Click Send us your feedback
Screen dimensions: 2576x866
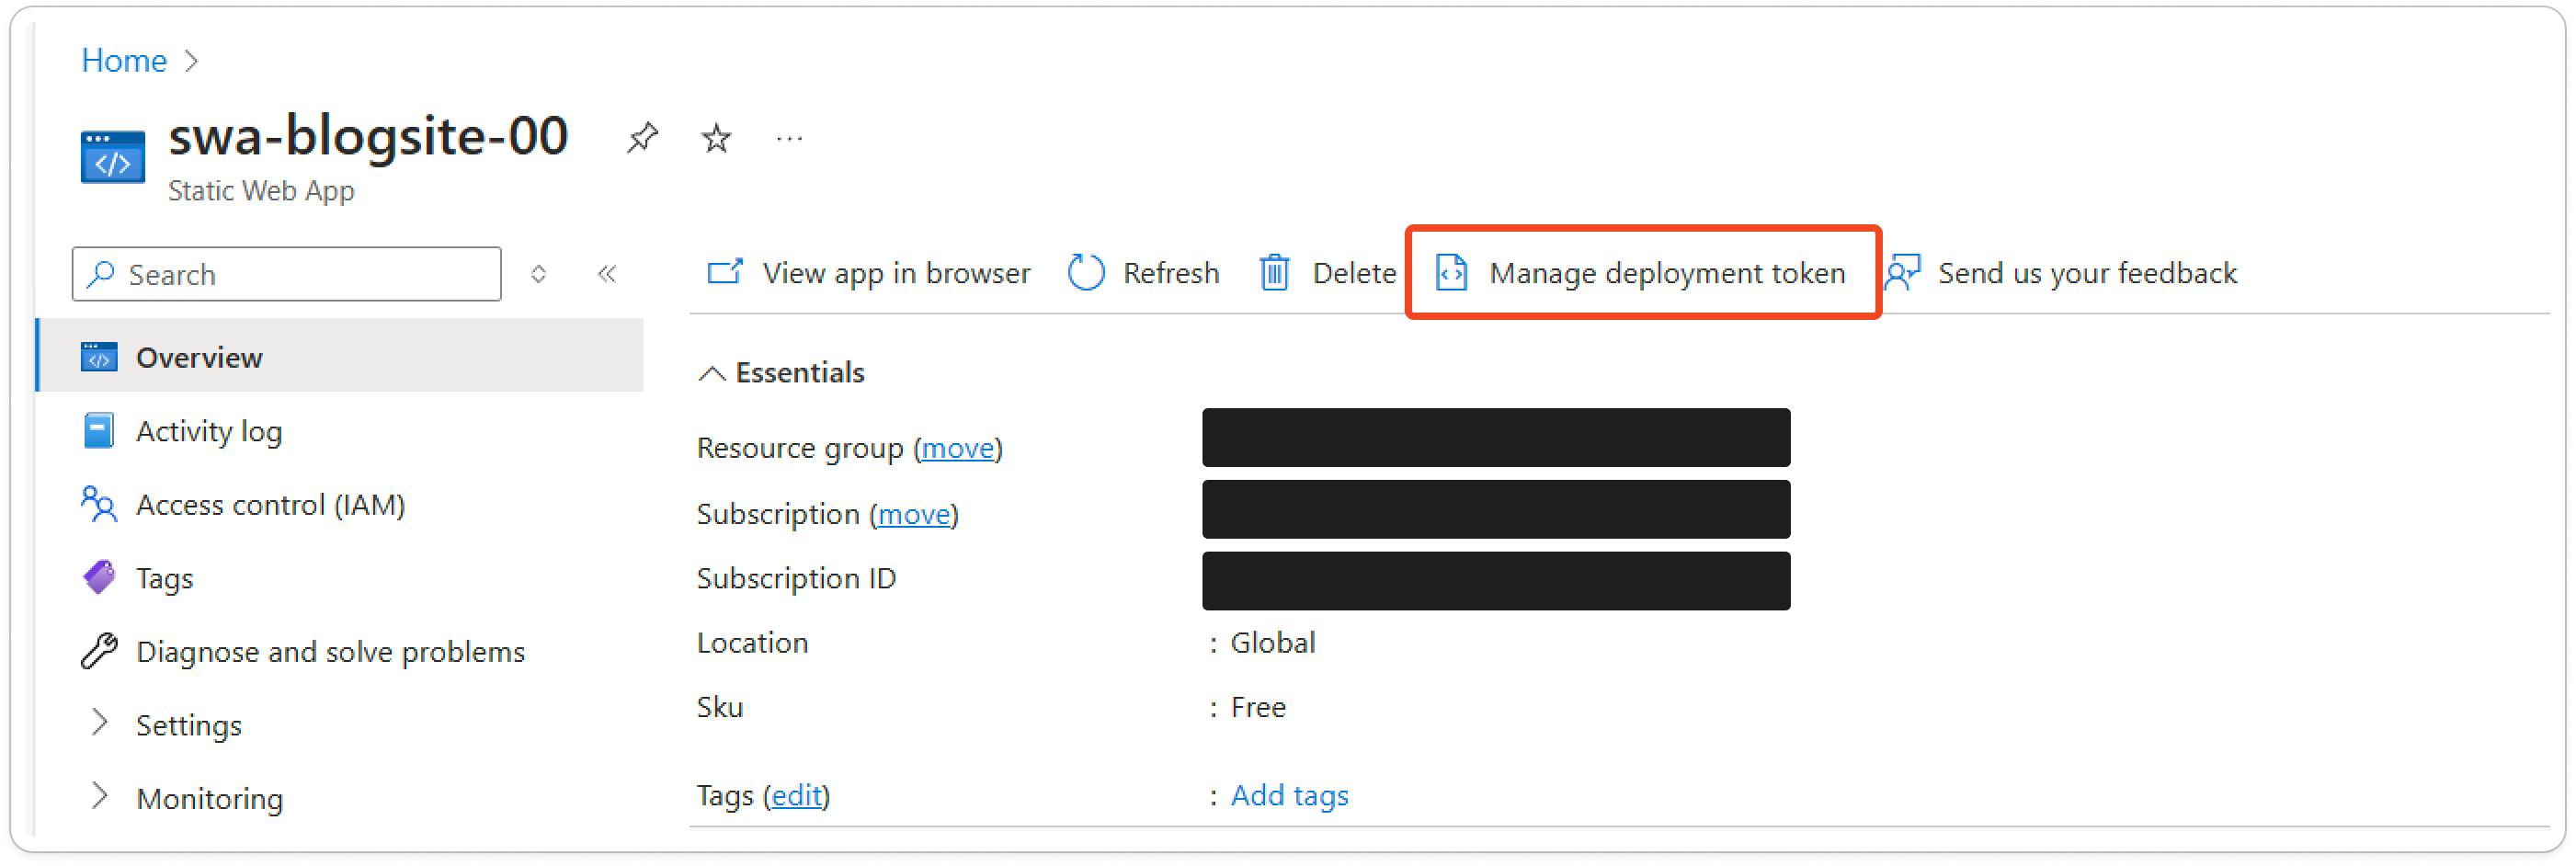click(x=2087, y=273)
